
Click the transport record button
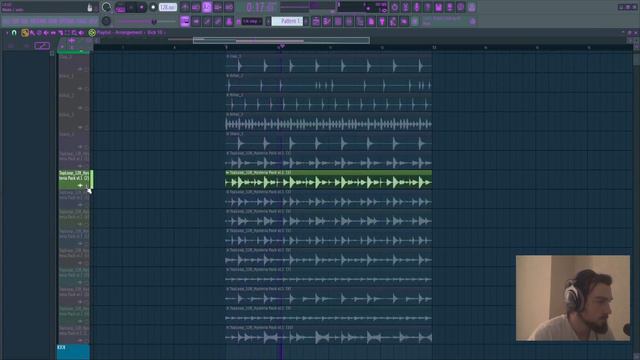click(x=153, y=7)
